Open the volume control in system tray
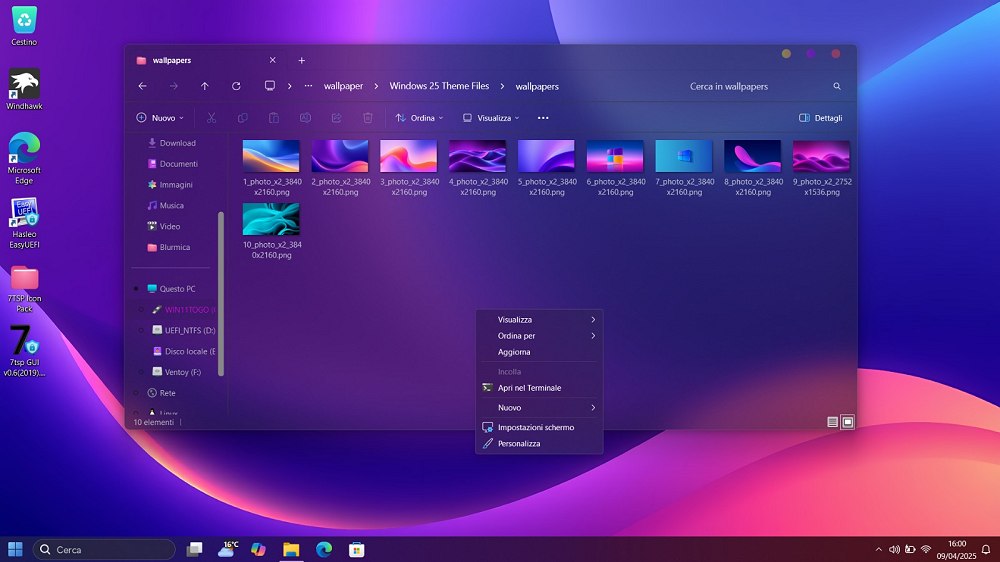 pyautogui.click(x=894, y=549)
